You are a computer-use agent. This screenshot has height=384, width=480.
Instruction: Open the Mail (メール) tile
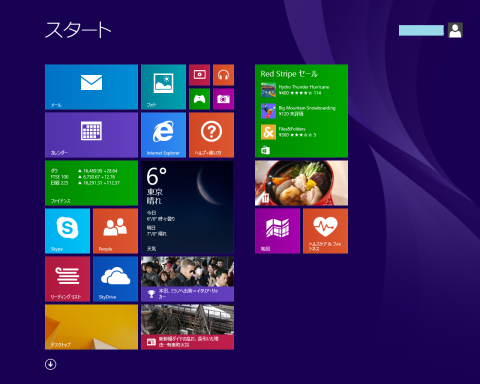tap(91, 87)
